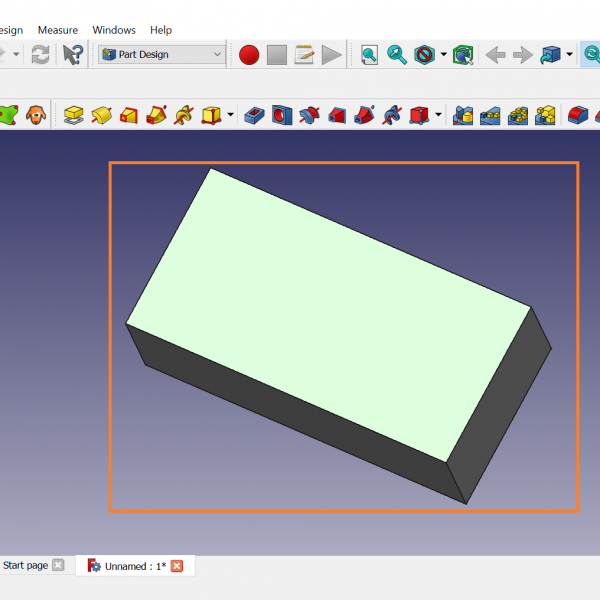Expand the subtractive primitives dropdown arrow
The width and height of the screenshot is (600, 600).
(x=438, y=115)
